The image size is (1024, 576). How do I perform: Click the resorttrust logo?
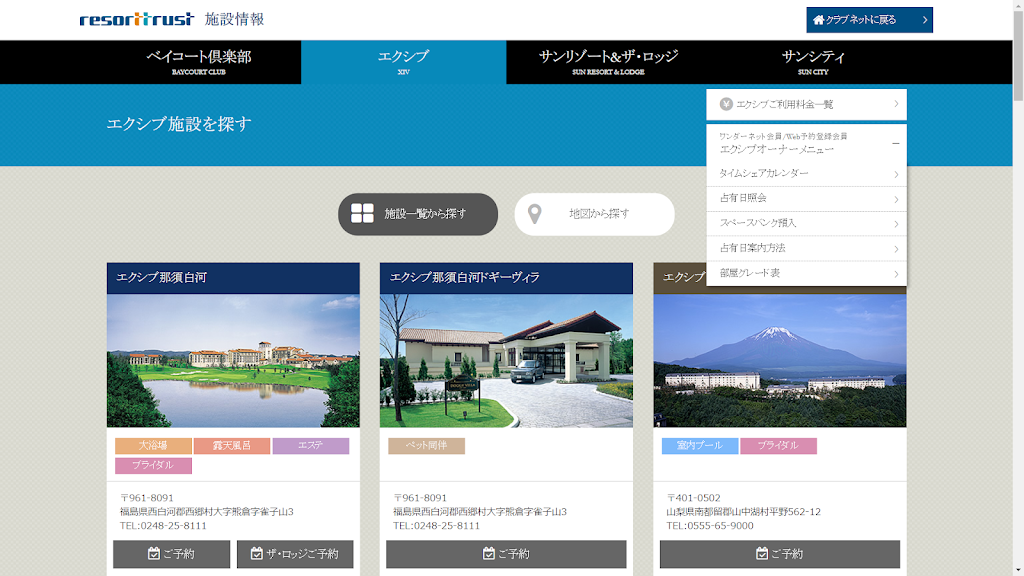pos(136,19)
